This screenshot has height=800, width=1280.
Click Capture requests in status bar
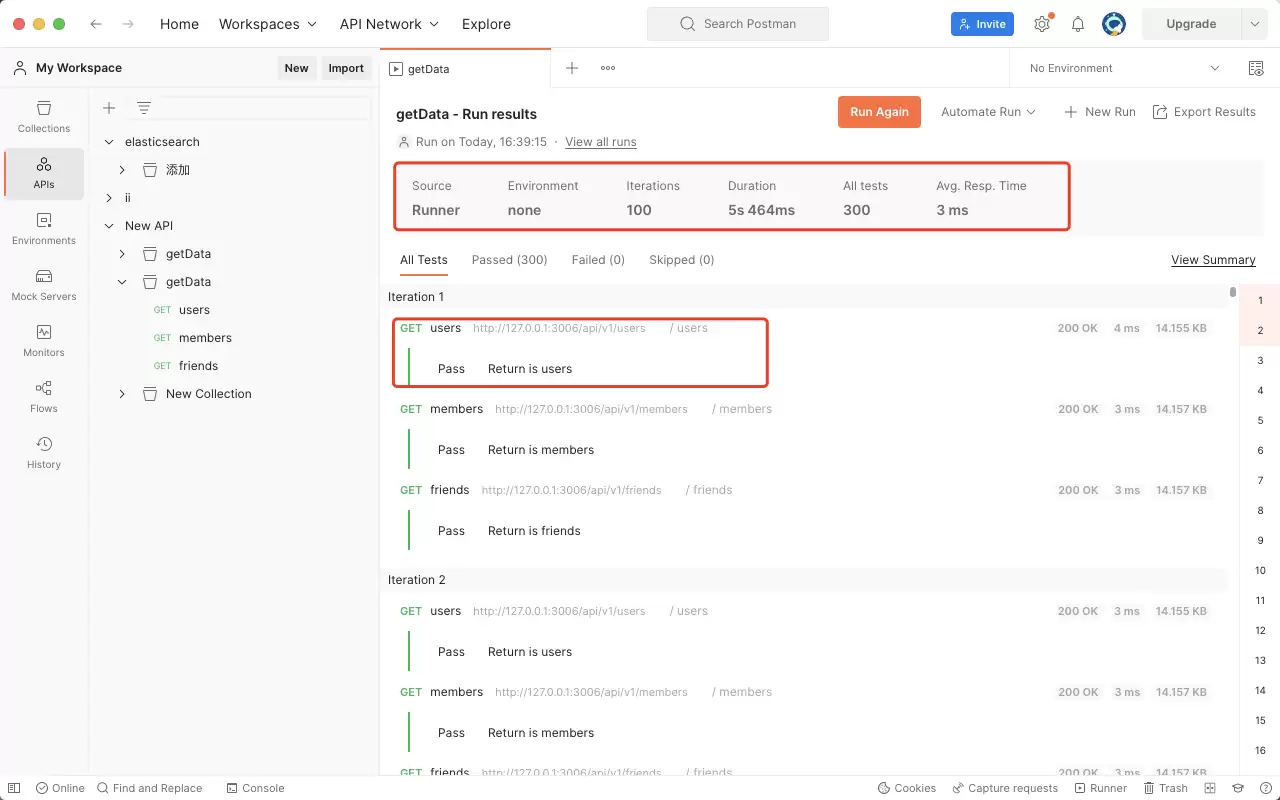[1005, 788]
